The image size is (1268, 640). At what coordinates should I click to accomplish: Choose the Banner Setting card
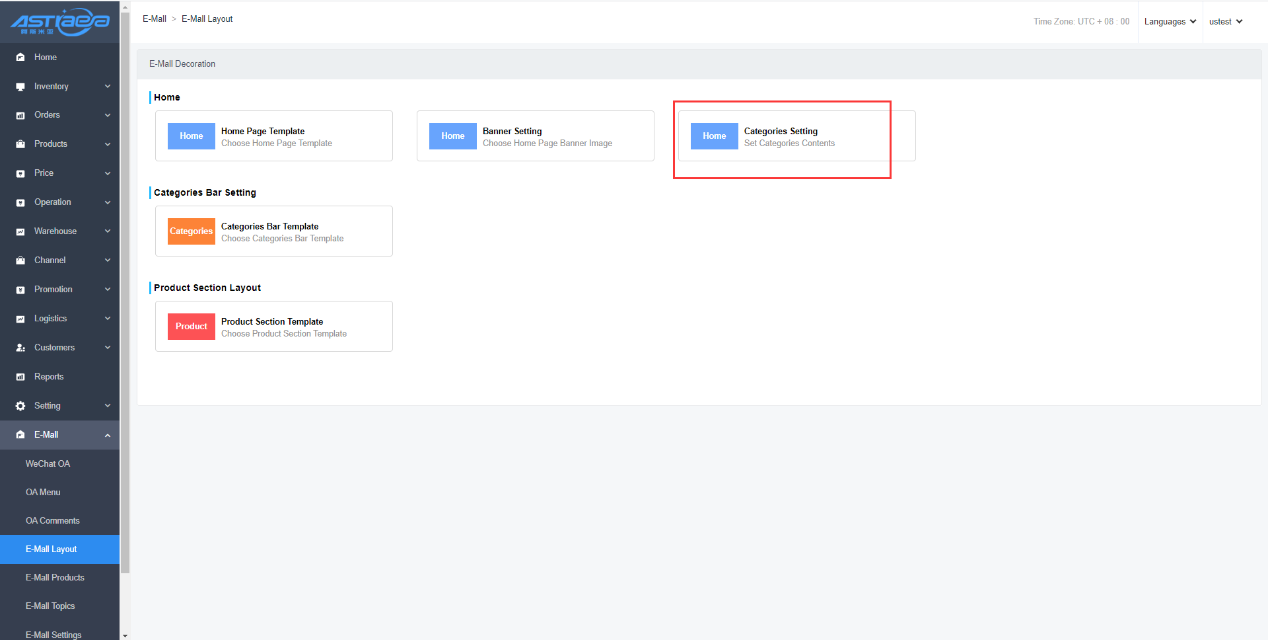(535, 136)
